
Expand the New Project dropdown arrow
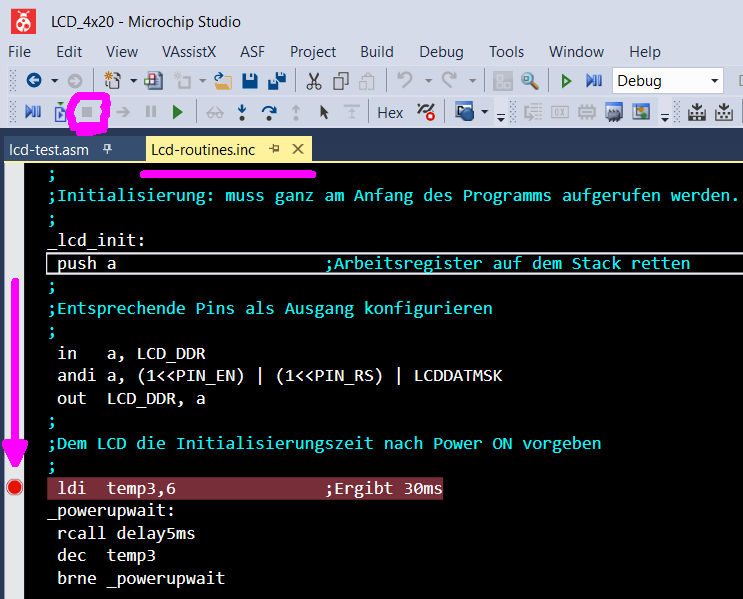[x=134, y=81]
